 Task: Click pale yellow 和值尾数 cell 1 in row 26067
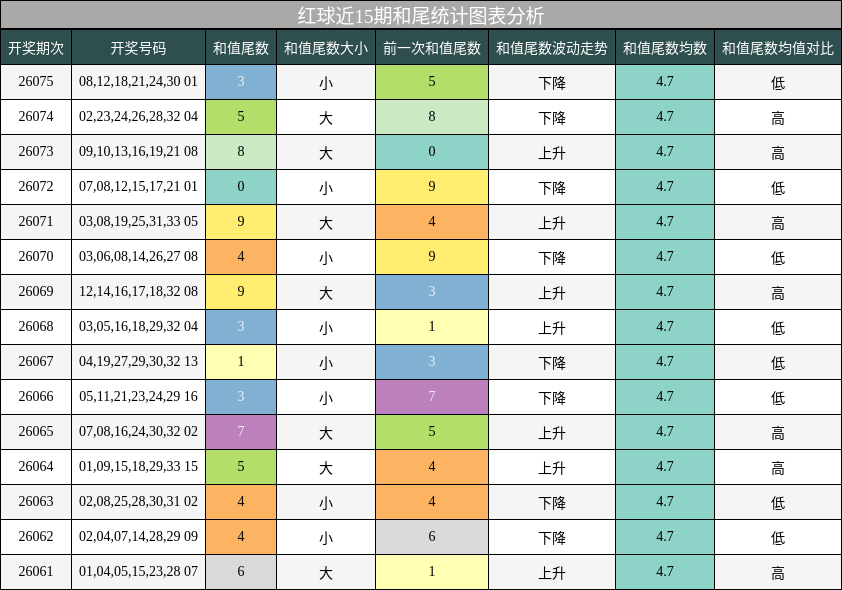point(241,361)
